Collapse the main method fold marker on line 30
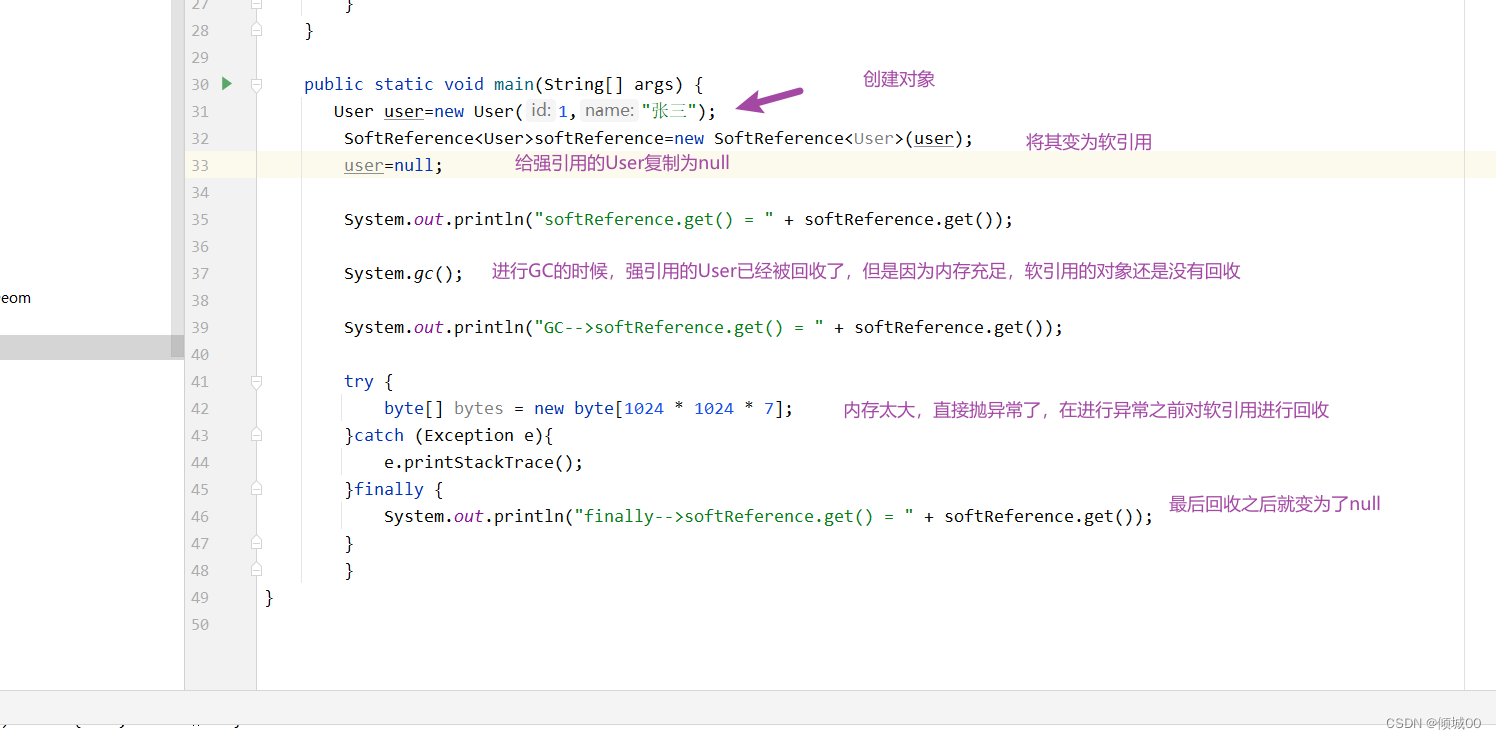 [257, 85]
